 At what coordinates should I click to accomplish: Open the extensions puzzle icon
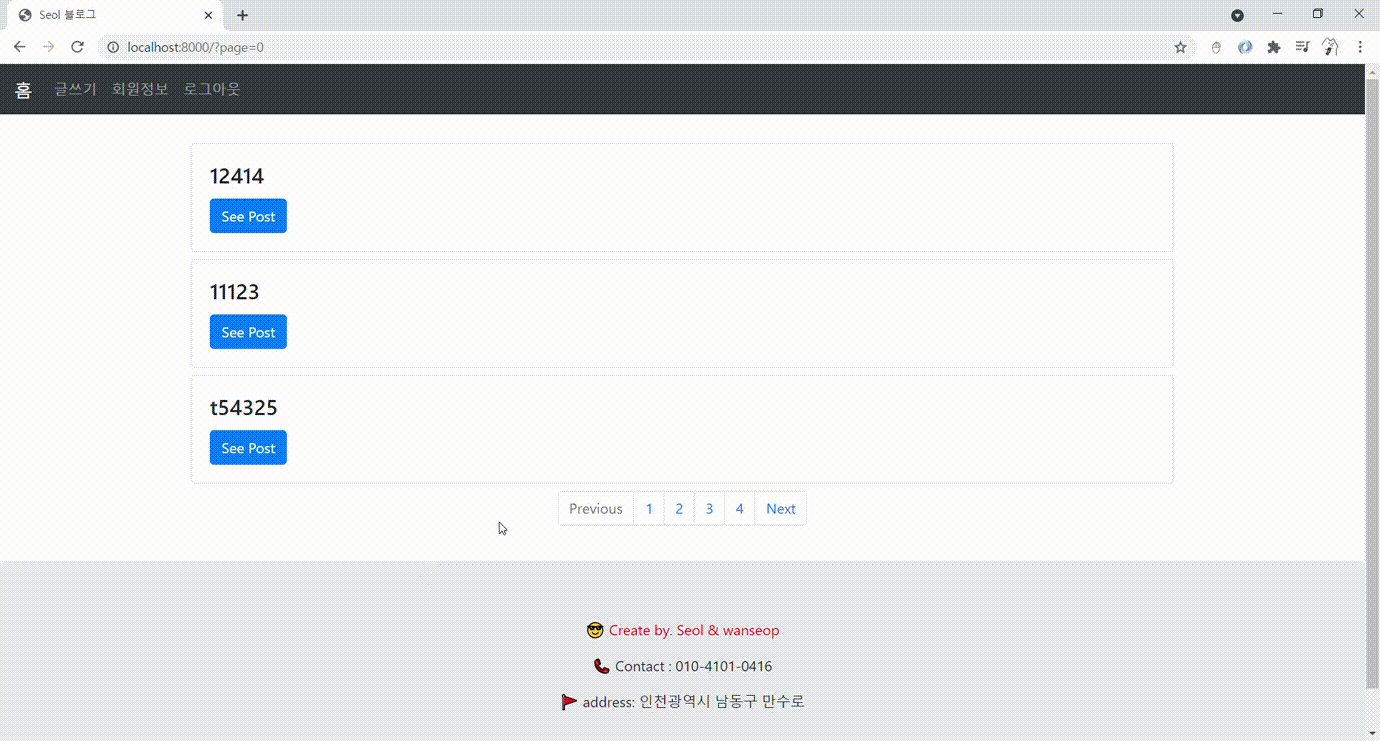pos(1273,47)
